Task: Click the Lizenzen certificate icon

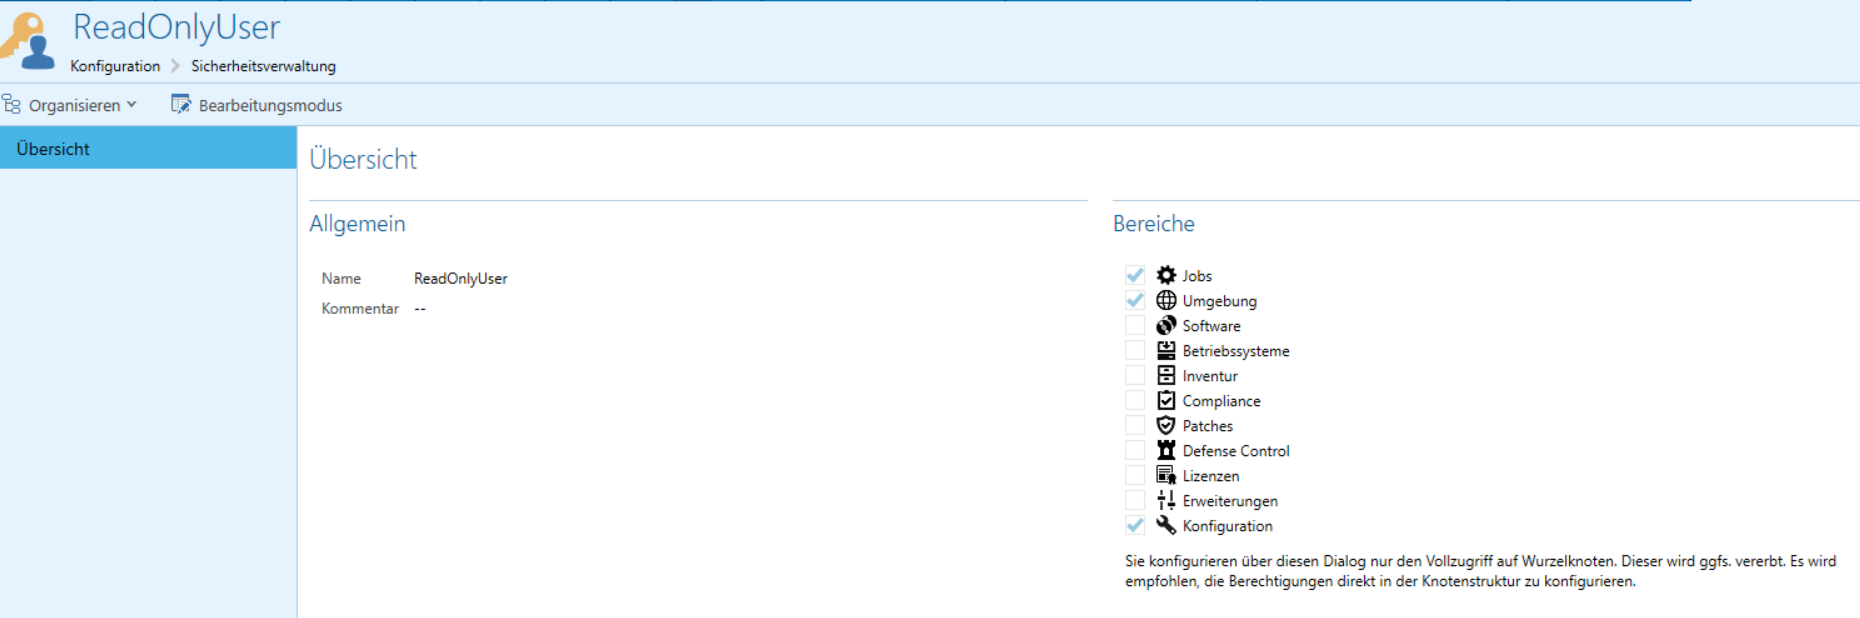Action: tap(1166, 475)
